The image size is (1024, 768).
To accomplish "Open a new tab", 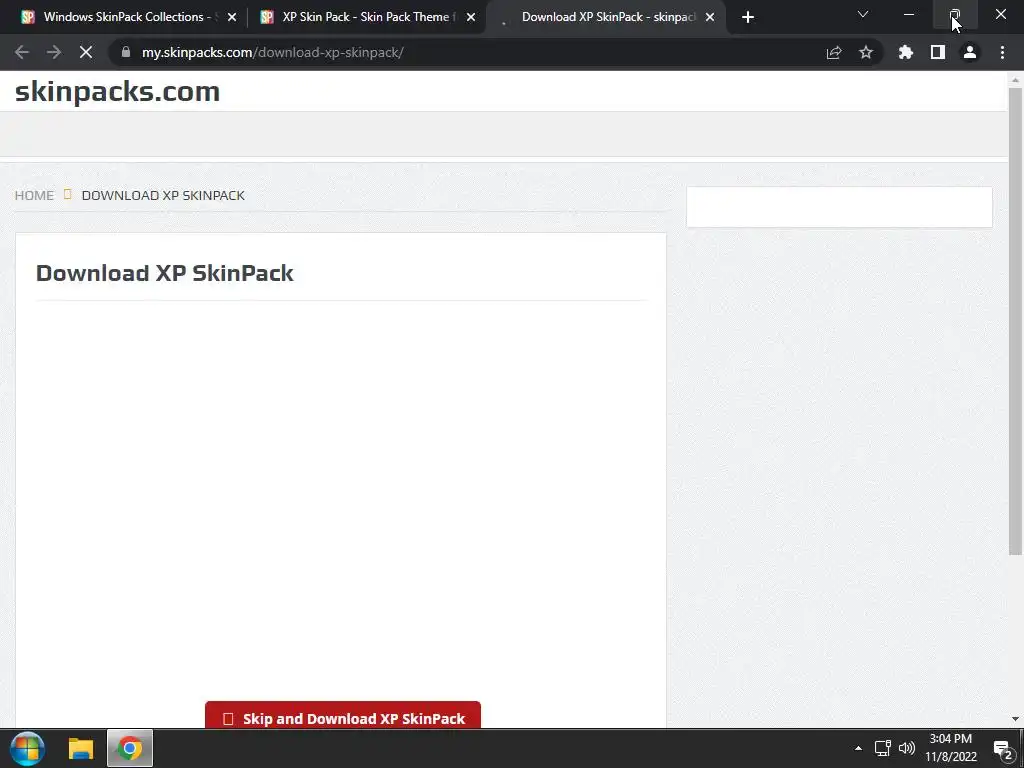I will pyautogui.click(x=748, y=17).
